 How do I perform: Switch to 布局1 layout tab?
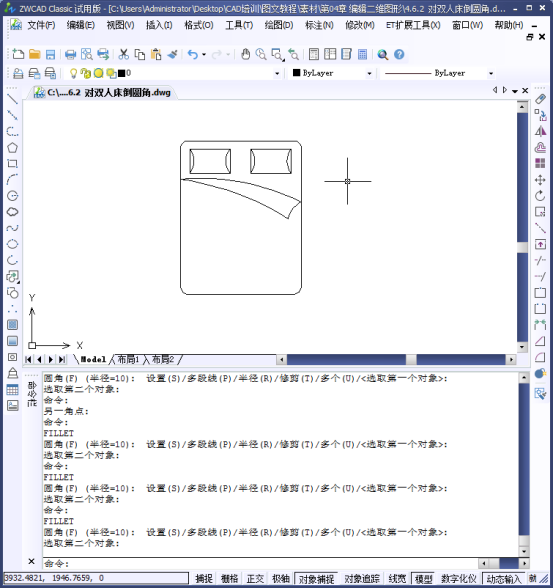click(x=128, y=359)
